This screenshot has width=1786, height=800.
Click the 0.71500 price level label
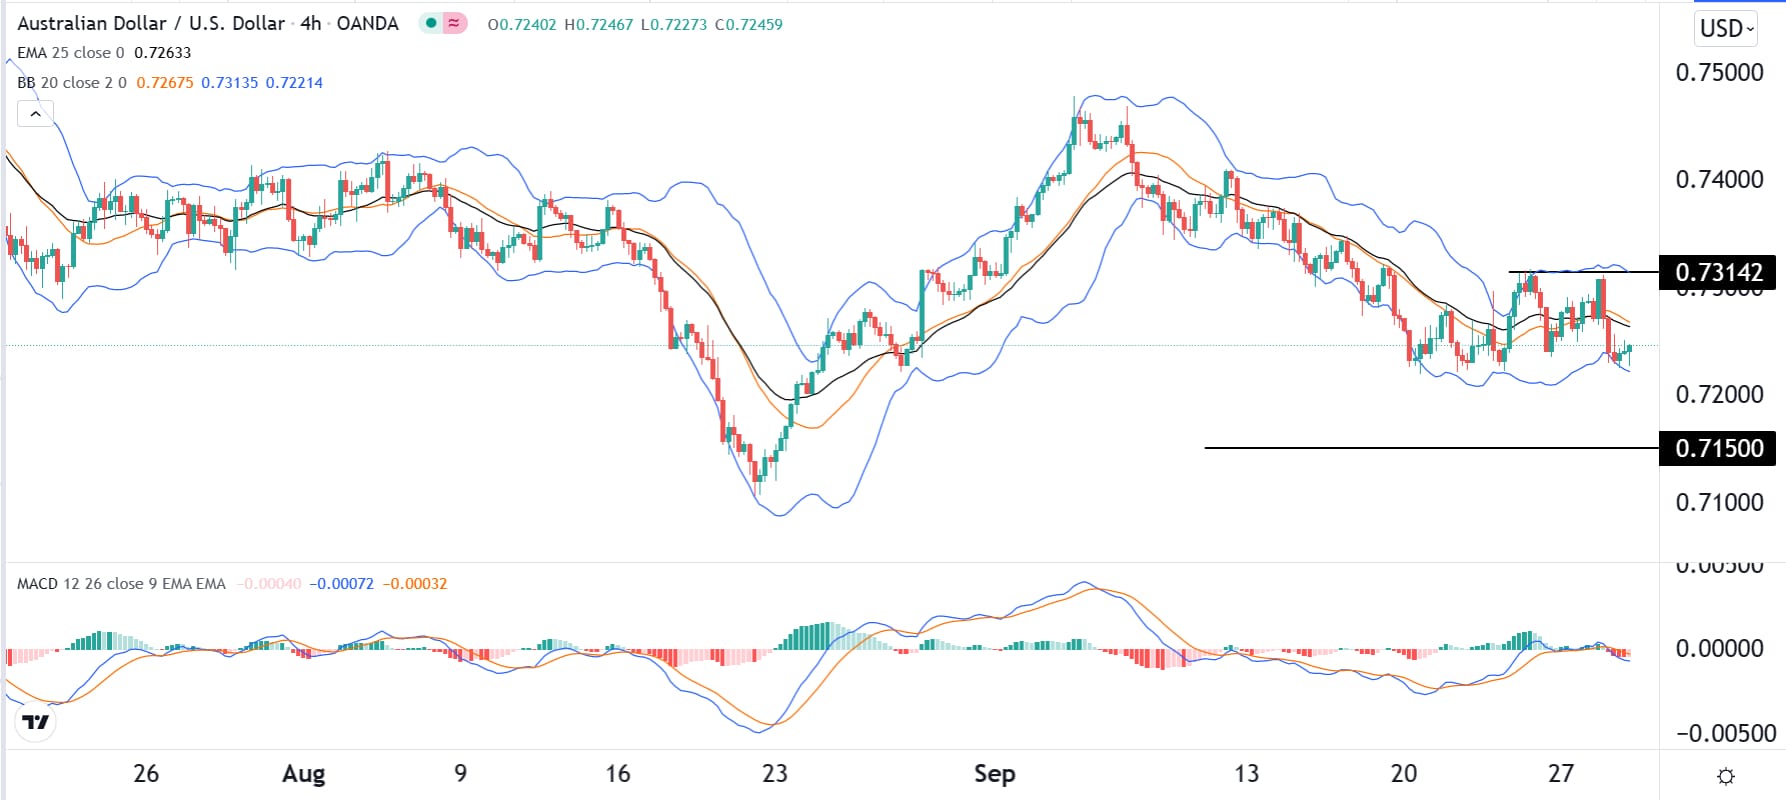(1719, 448)
